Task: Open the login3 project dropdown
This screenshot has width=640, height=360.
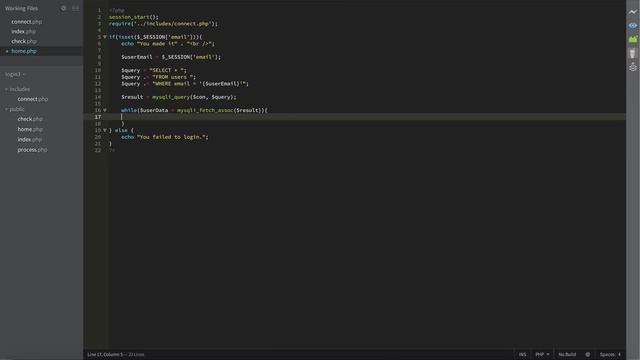Action: coord(15,74)
